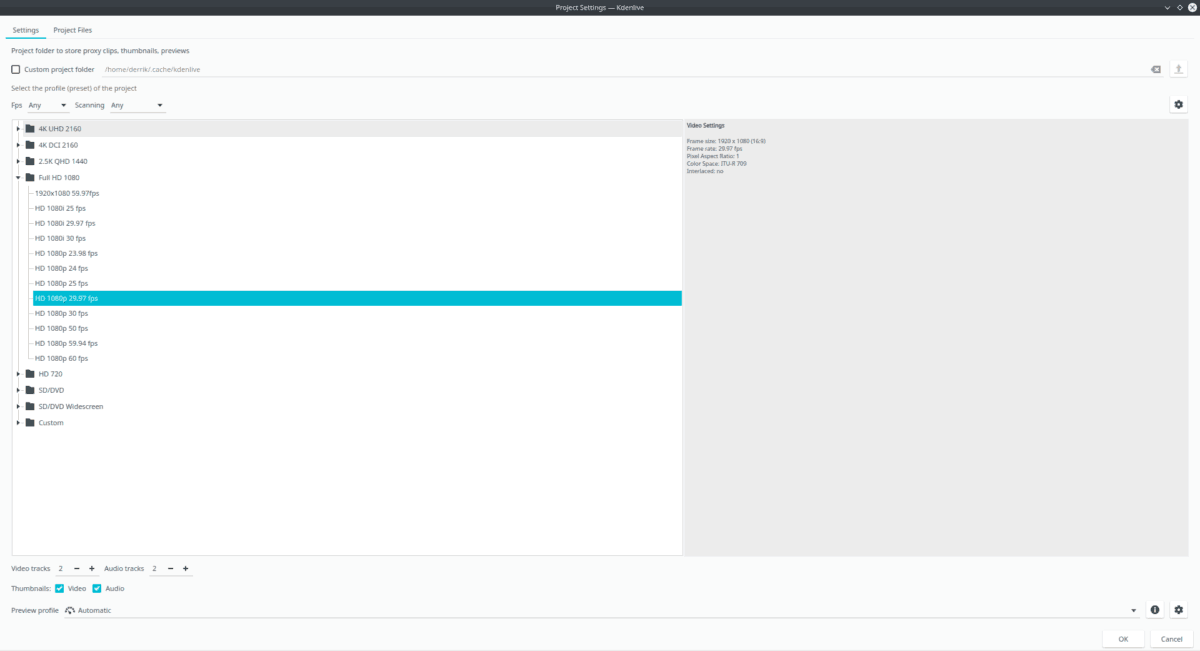Show info about the preview profile
The width and height of the screenshot is (1200, 651).
(x=1155, y=609)
